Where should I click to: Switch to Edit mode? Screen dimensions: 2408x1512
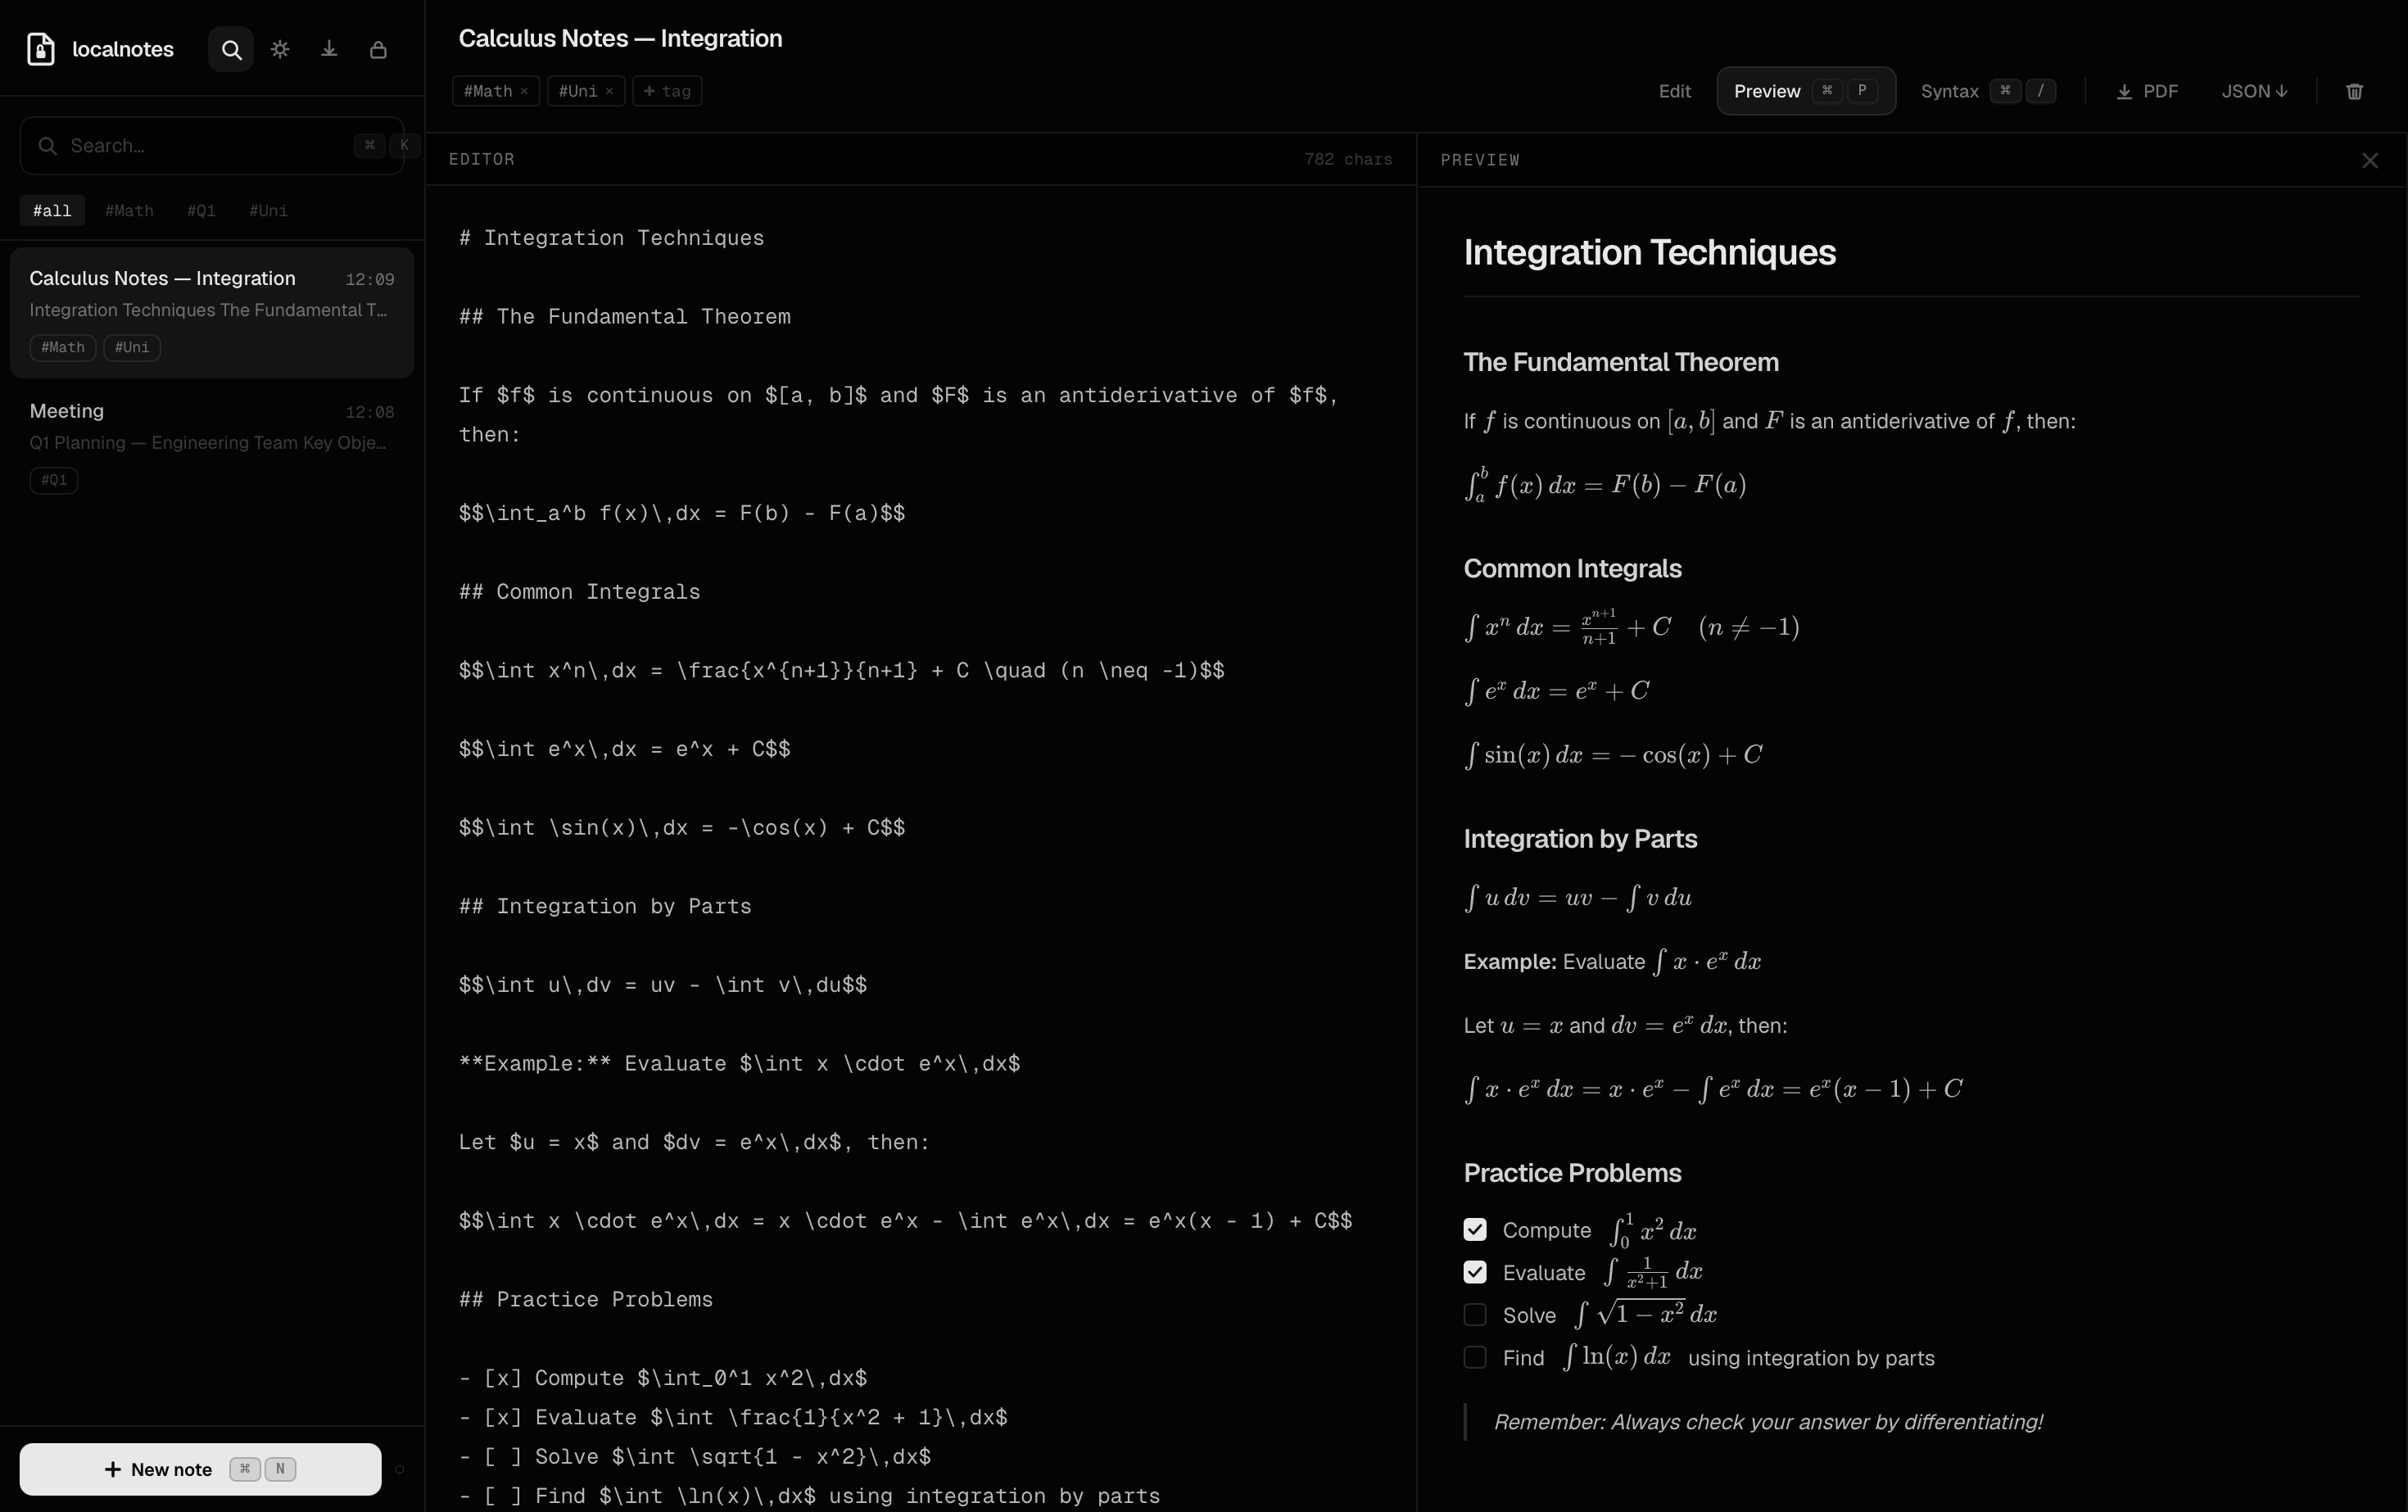click(1674, 91)
